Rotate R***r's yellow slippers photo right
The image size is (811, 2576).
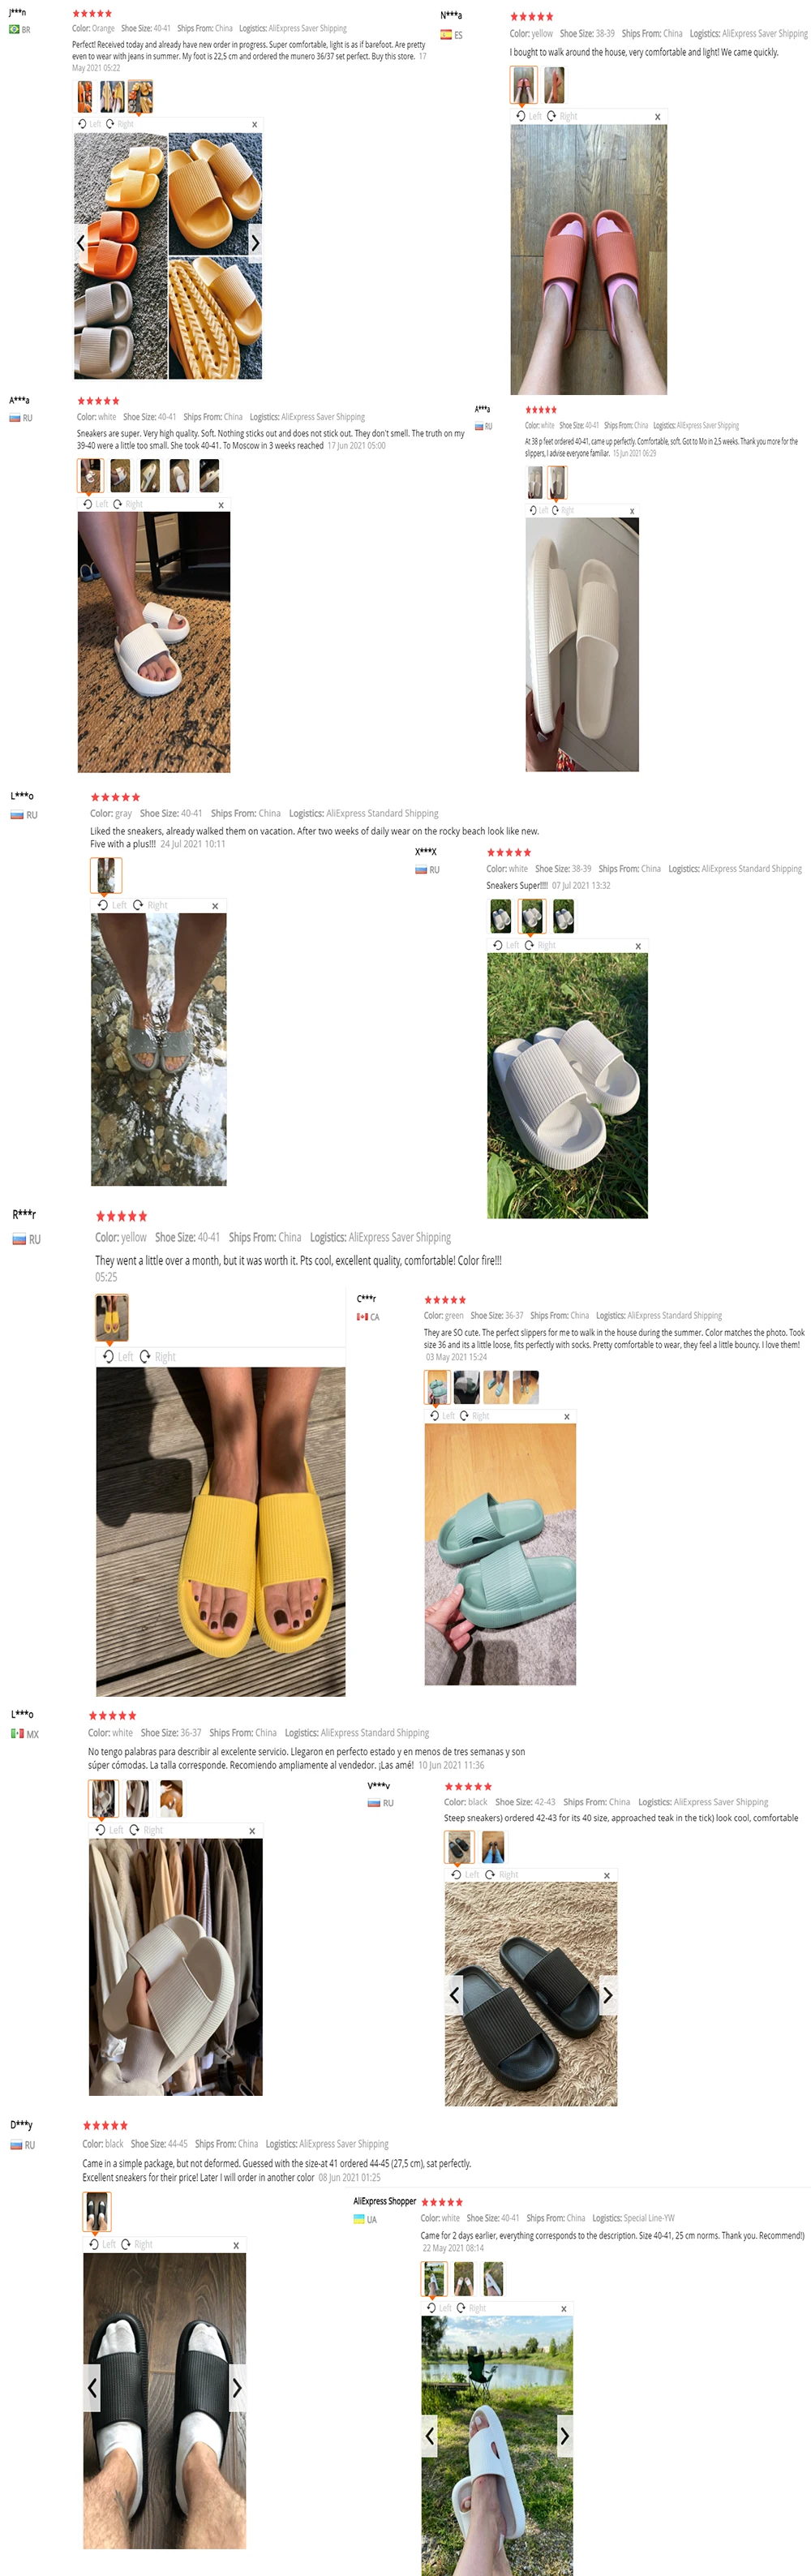pyautogui.click(x=158, y=1356)
